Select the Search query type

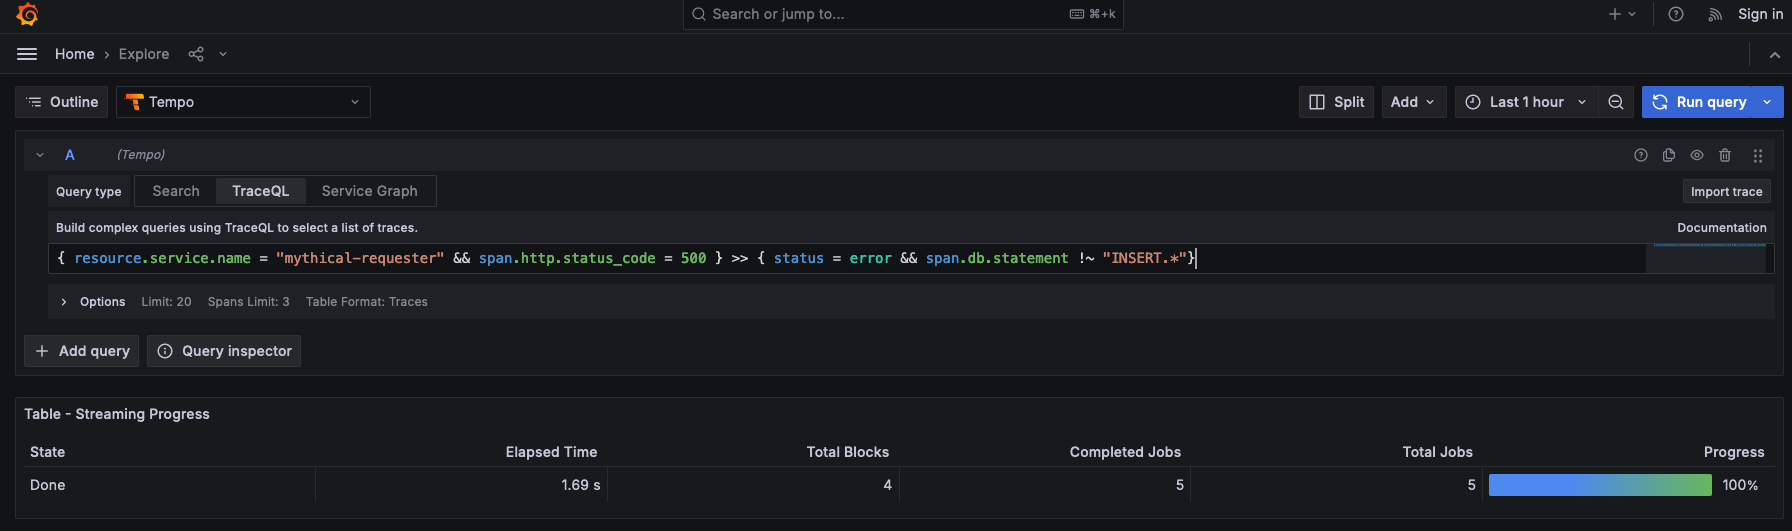coord(176,191)
